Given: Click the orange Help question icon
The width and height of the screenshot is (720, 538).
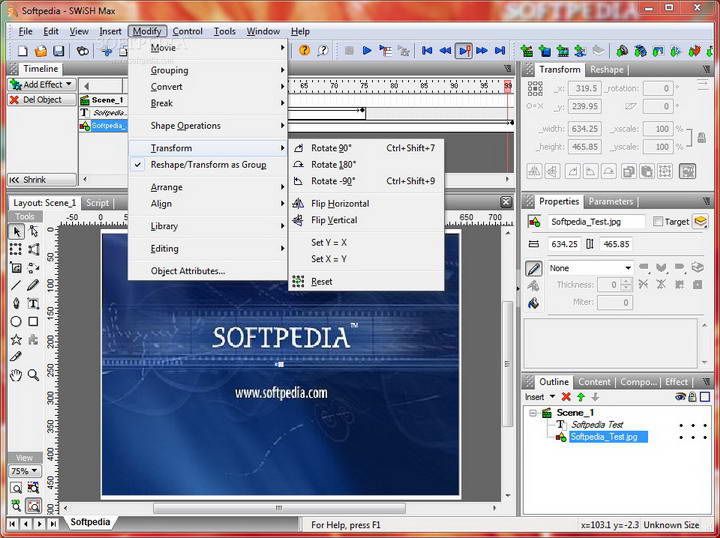Looking at the screenshot, I should tap(304, 50).
